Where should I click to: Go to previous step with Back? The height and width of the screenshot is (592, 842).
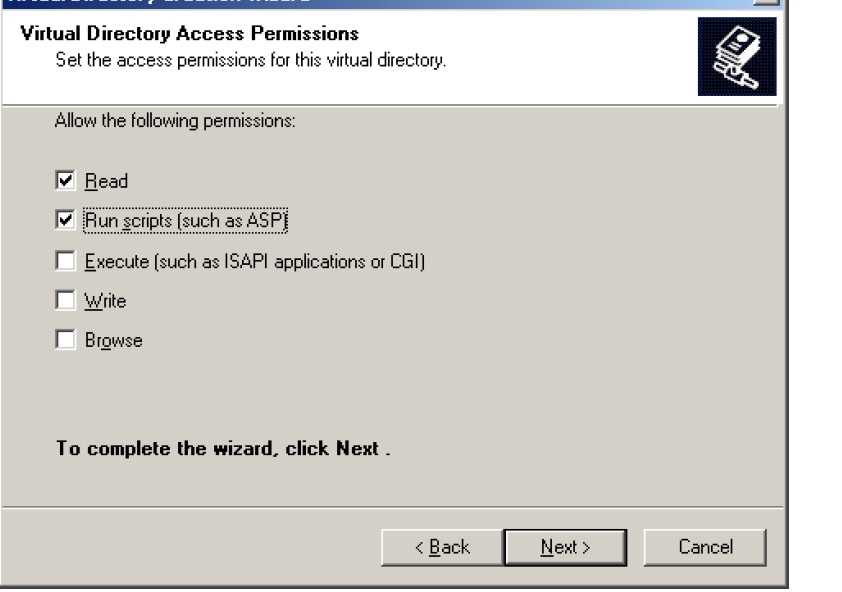(x=441, y=547)
